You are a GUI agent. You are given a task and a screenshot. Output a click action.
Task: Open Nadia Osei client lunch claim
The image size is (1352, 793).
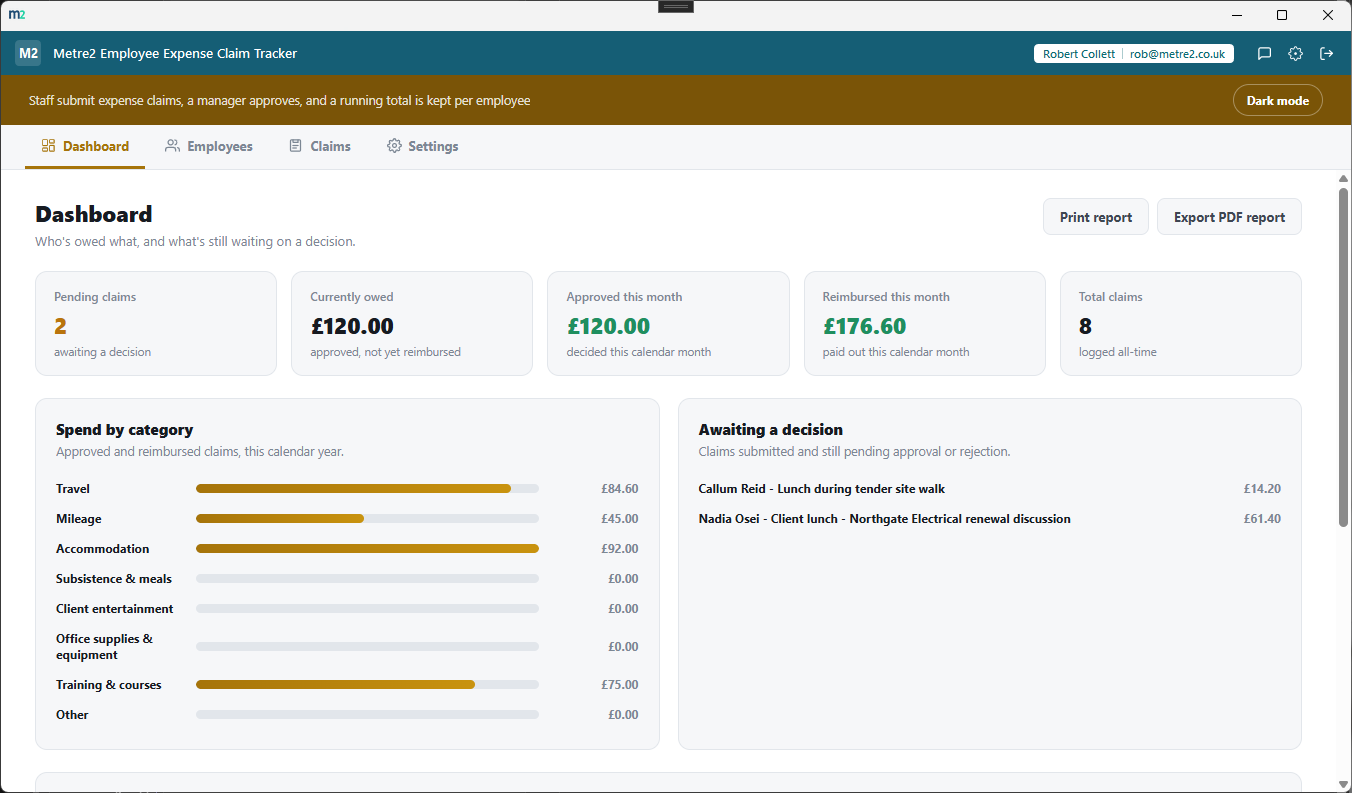pos(989,519)
